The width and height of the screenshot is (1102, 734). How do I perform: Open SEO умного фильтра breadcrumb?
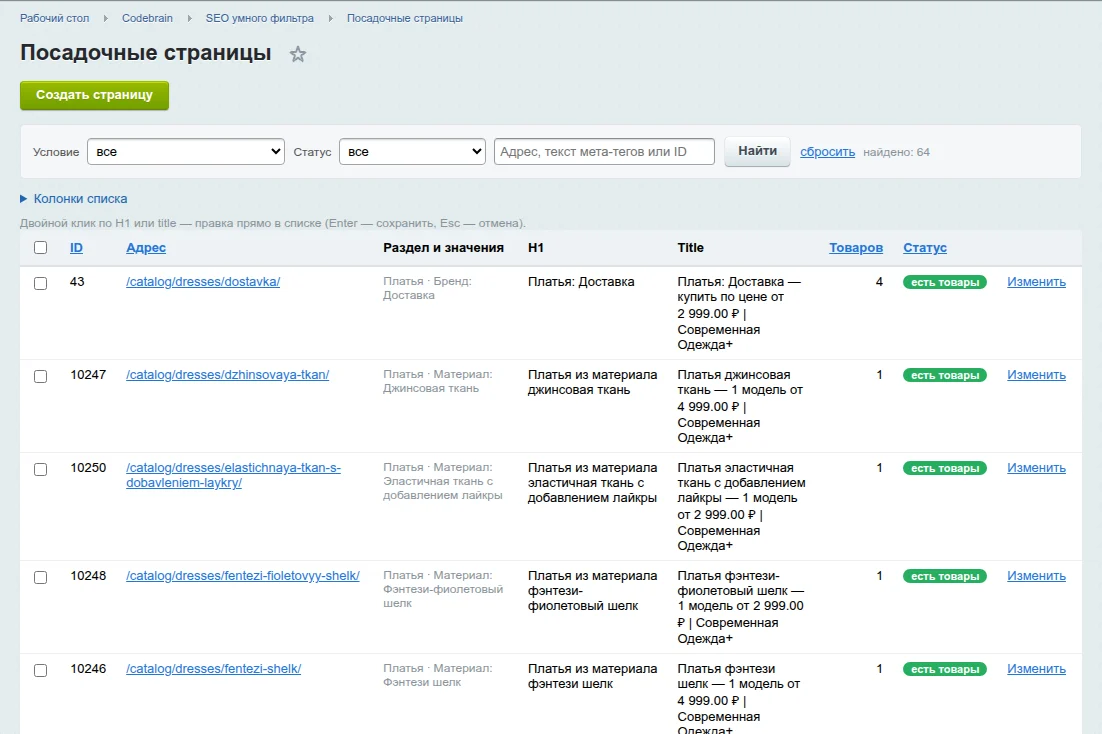[259, 18]
